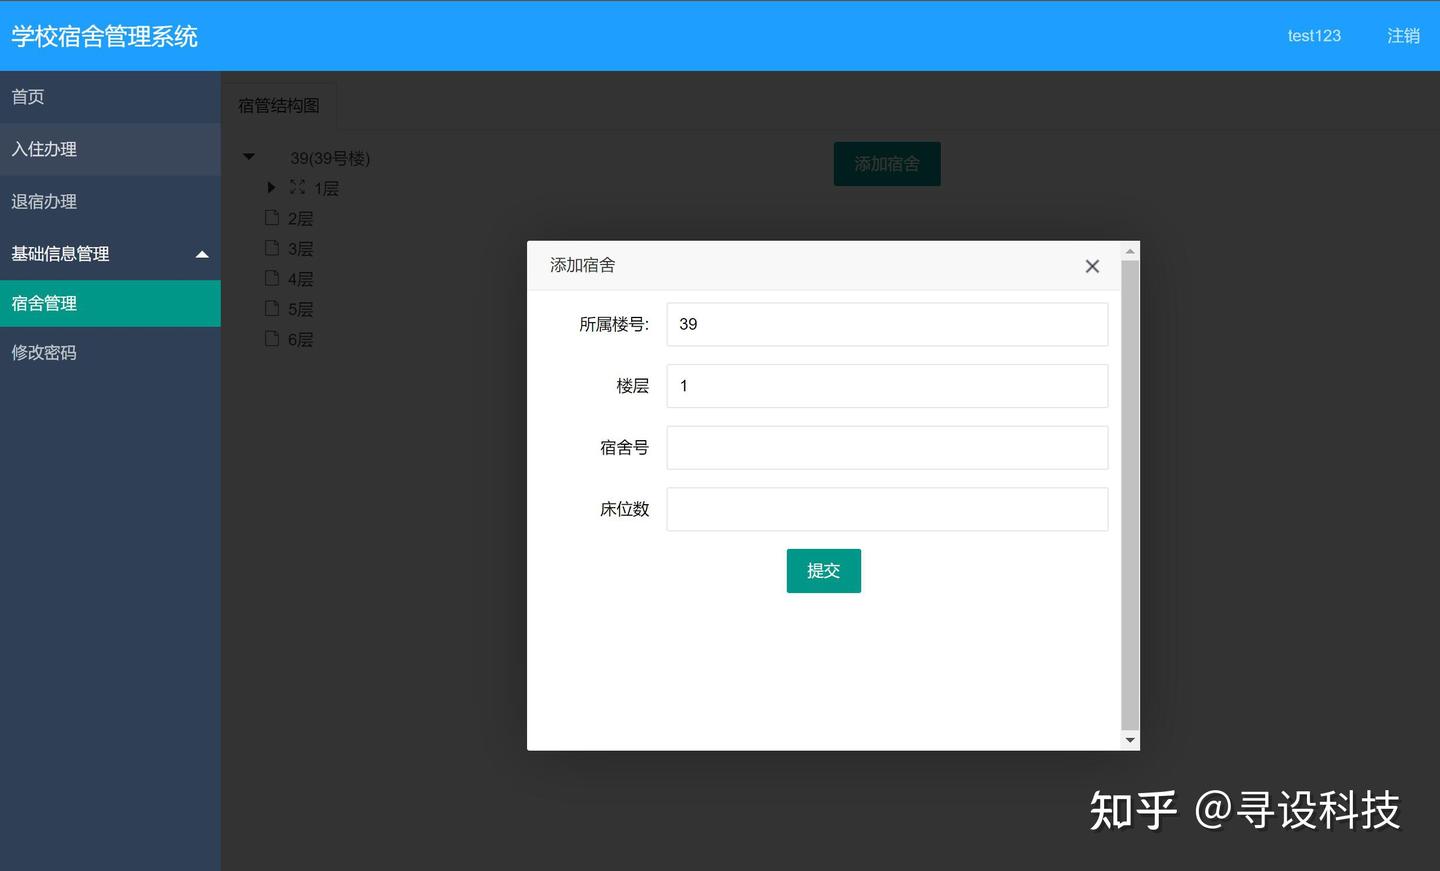The width and height of the screenshot is (1440, 871).
Task: Click the document icon beside 6层
Action: pos(272,339)
